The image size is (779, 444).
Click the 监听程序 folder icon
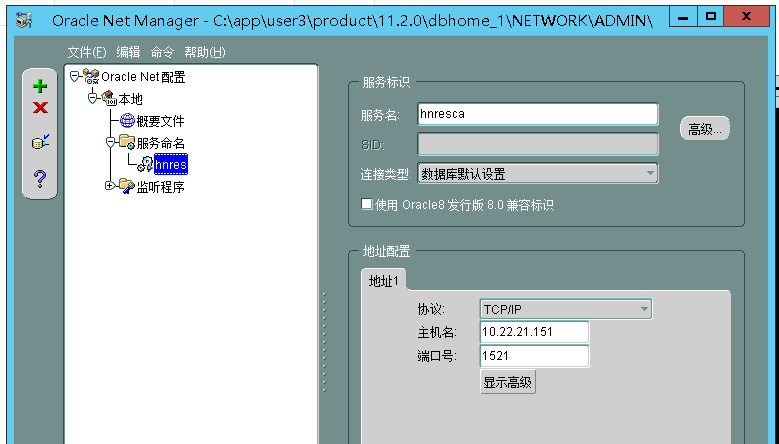(x=127, y=186)
